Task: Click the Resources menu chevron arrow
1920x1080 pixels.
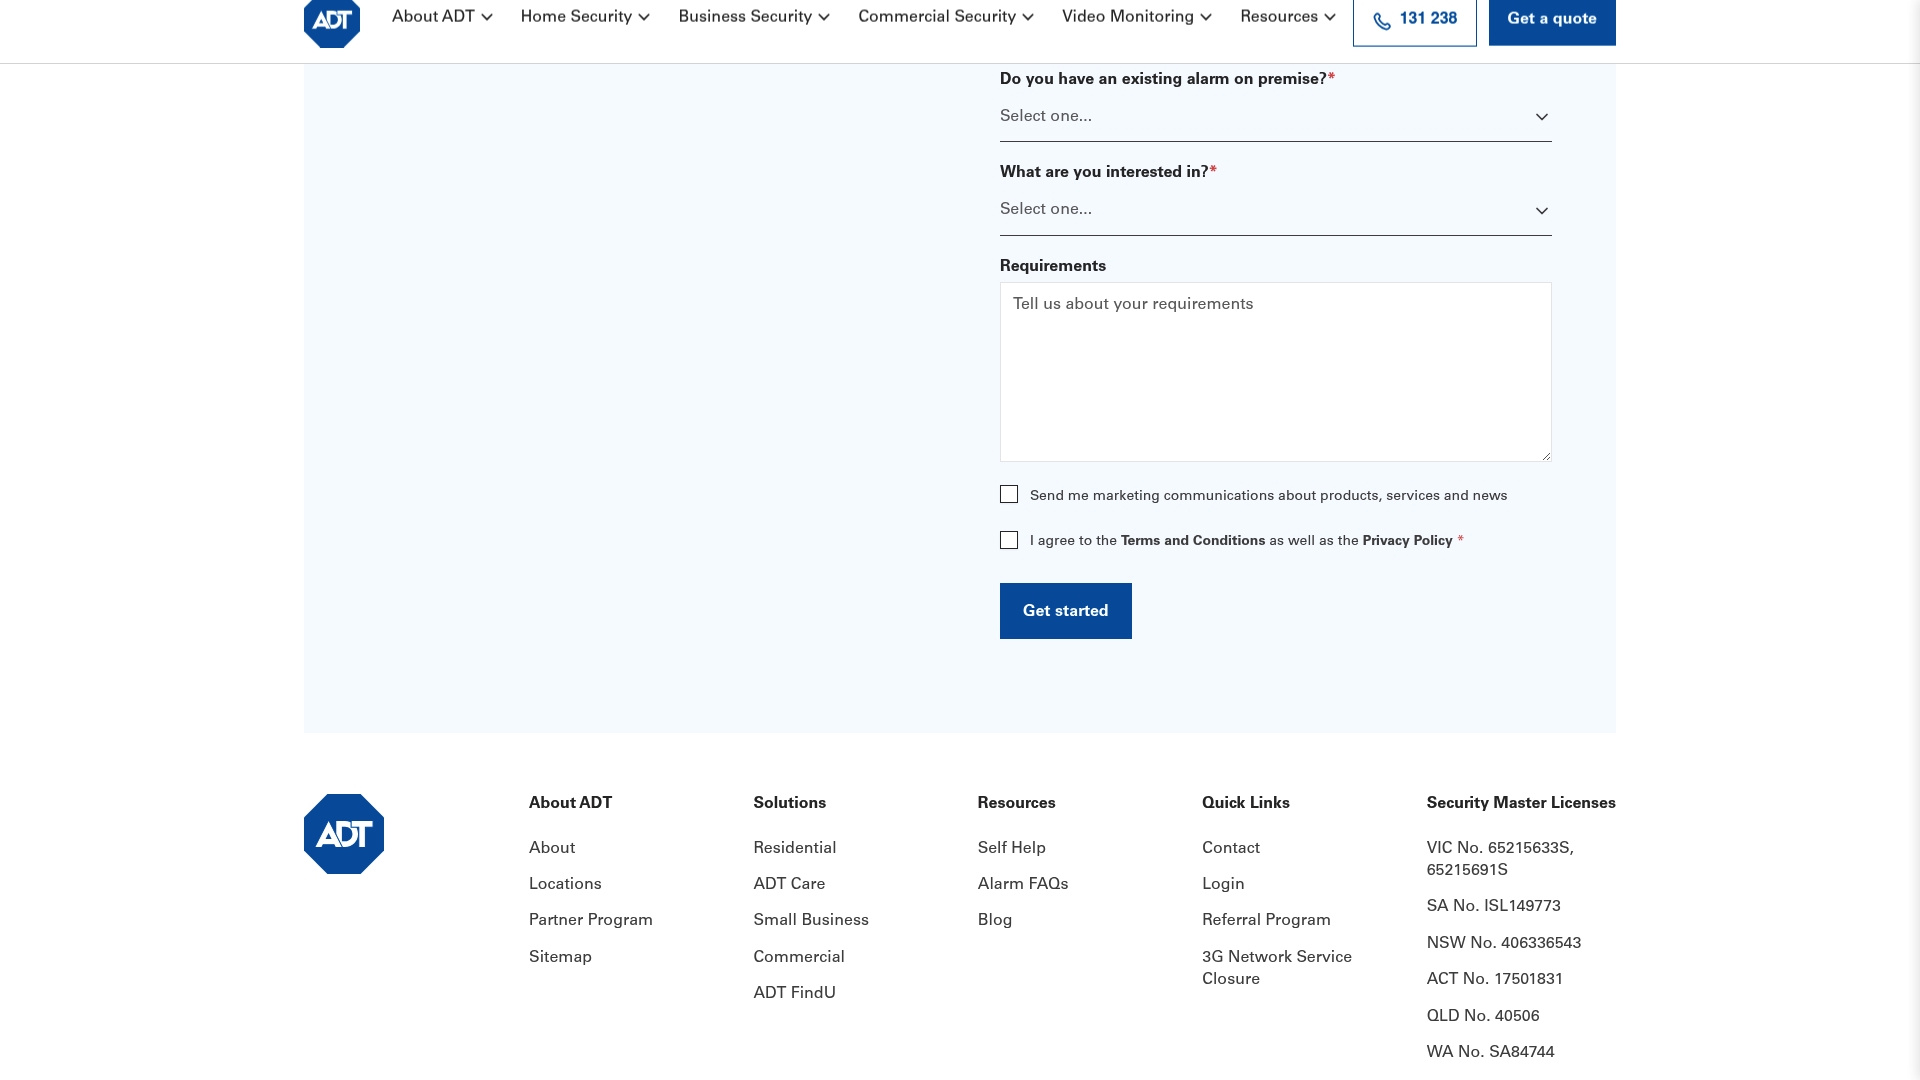Action: tap(1330, 17)
